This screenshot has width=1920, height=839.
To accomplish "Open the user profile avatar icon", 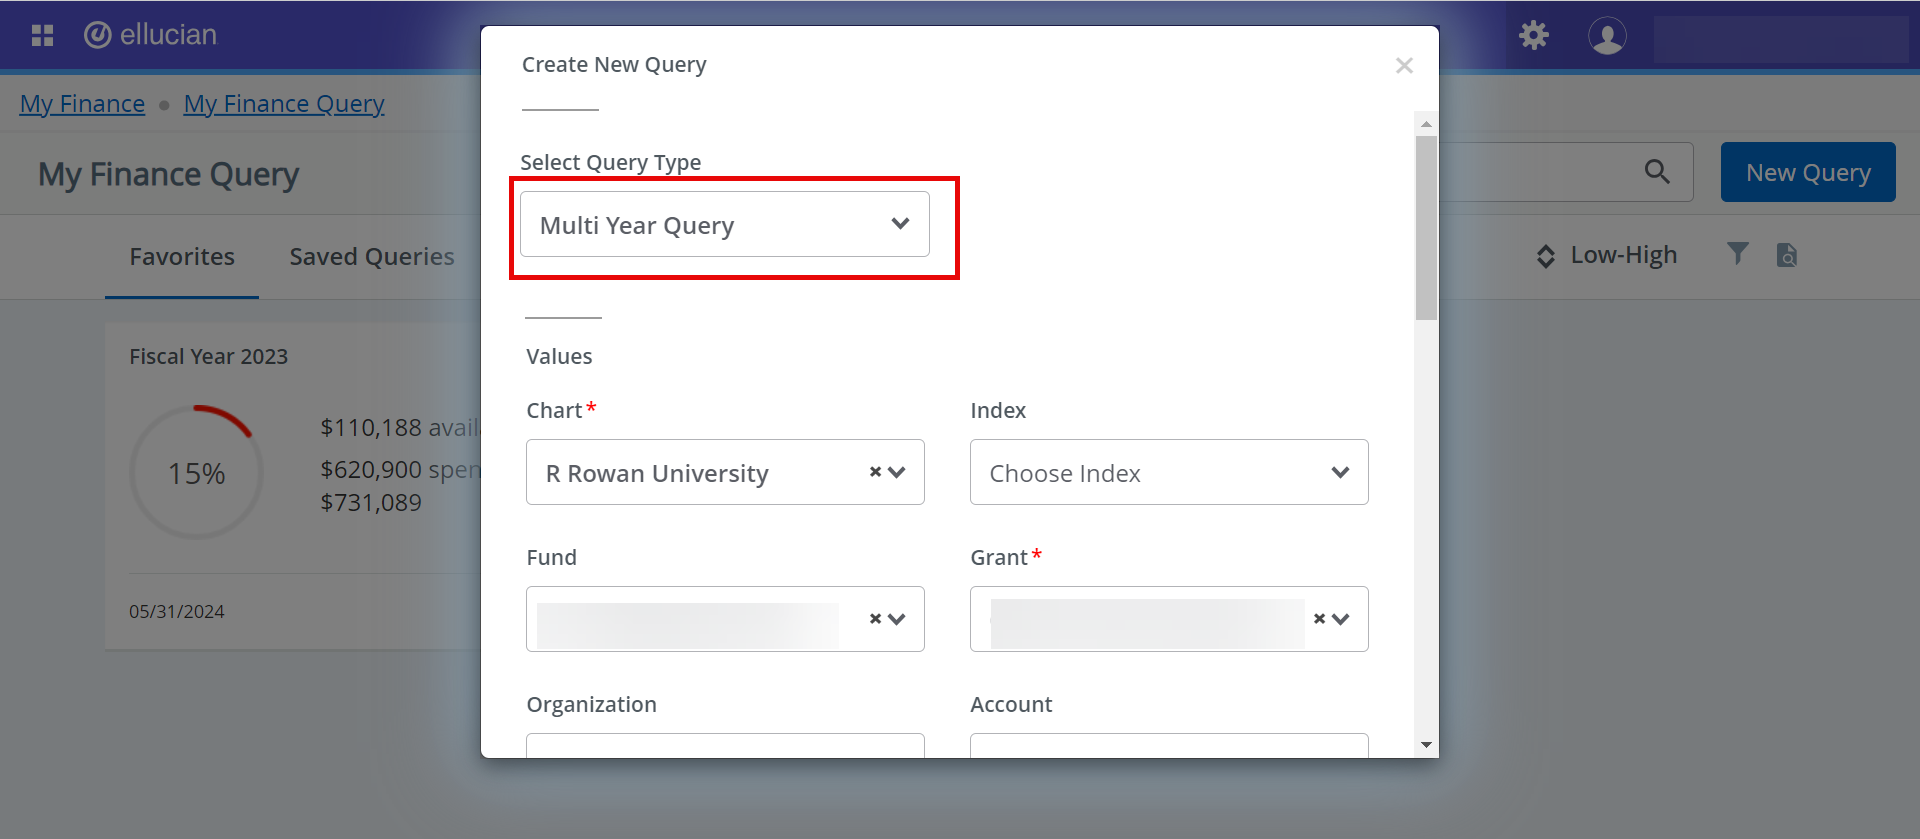I will pos(1607,36).
